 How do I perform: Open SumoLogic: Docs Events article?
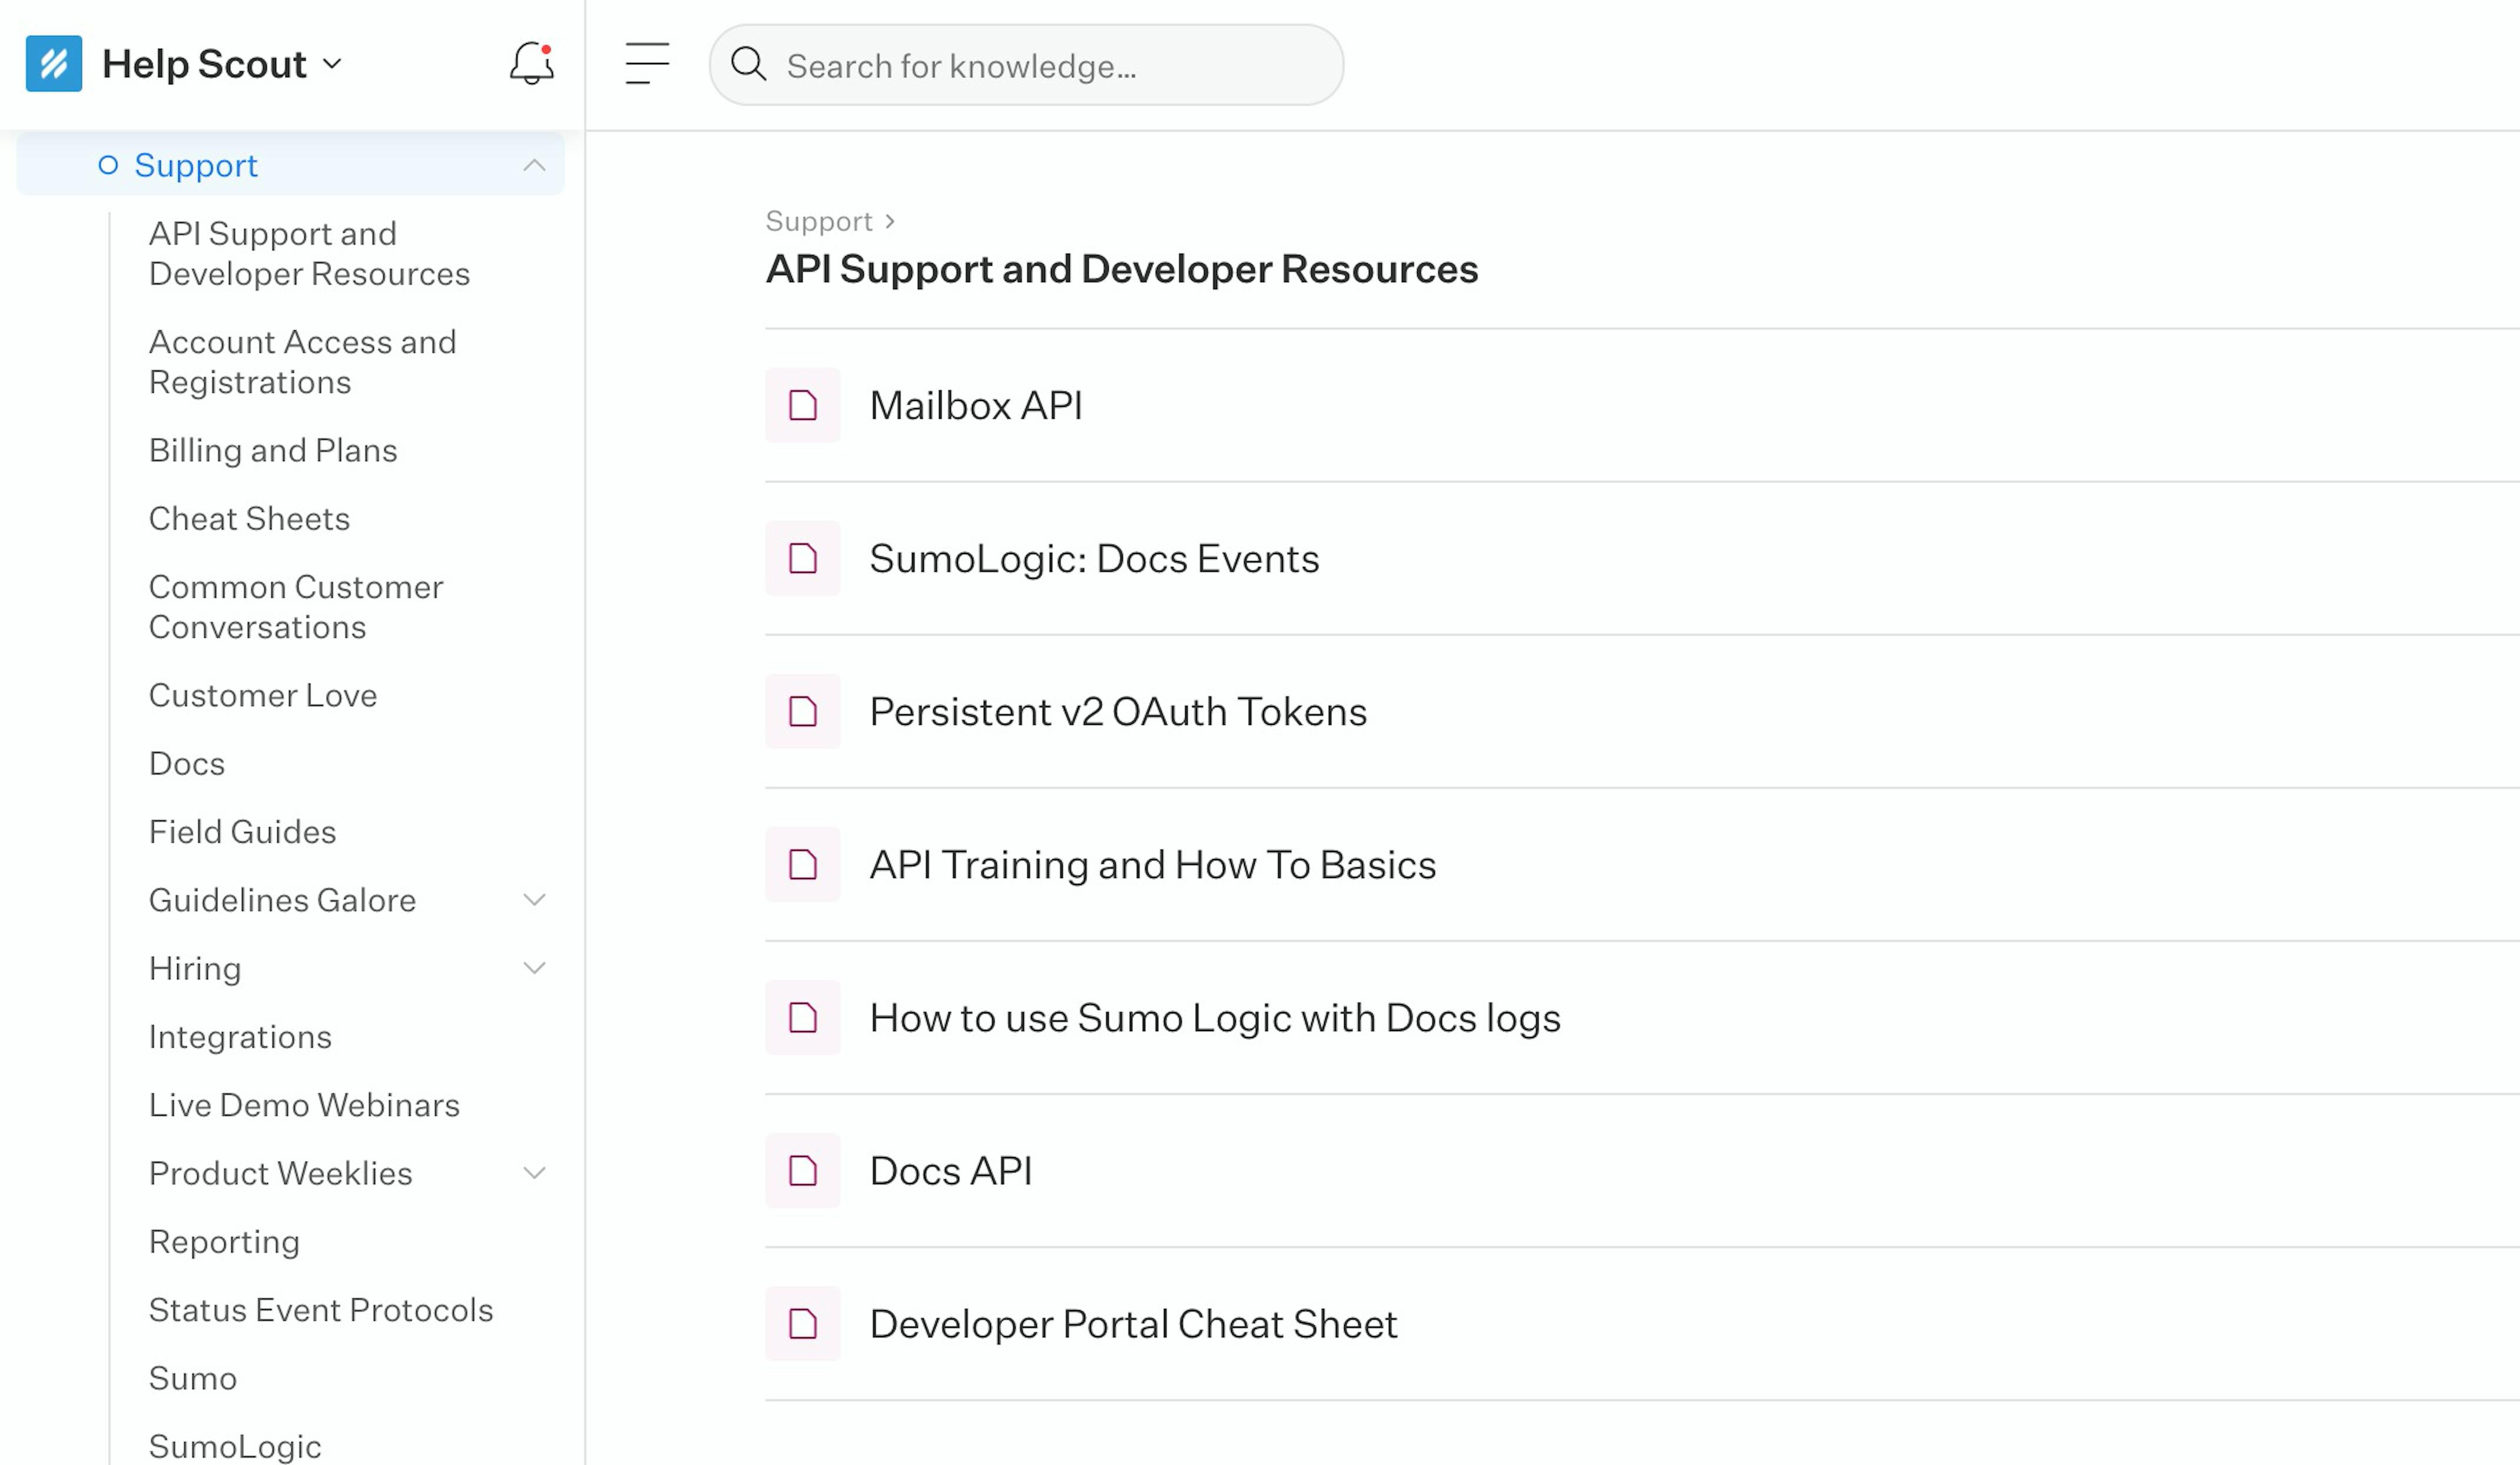coord(1094,558)
